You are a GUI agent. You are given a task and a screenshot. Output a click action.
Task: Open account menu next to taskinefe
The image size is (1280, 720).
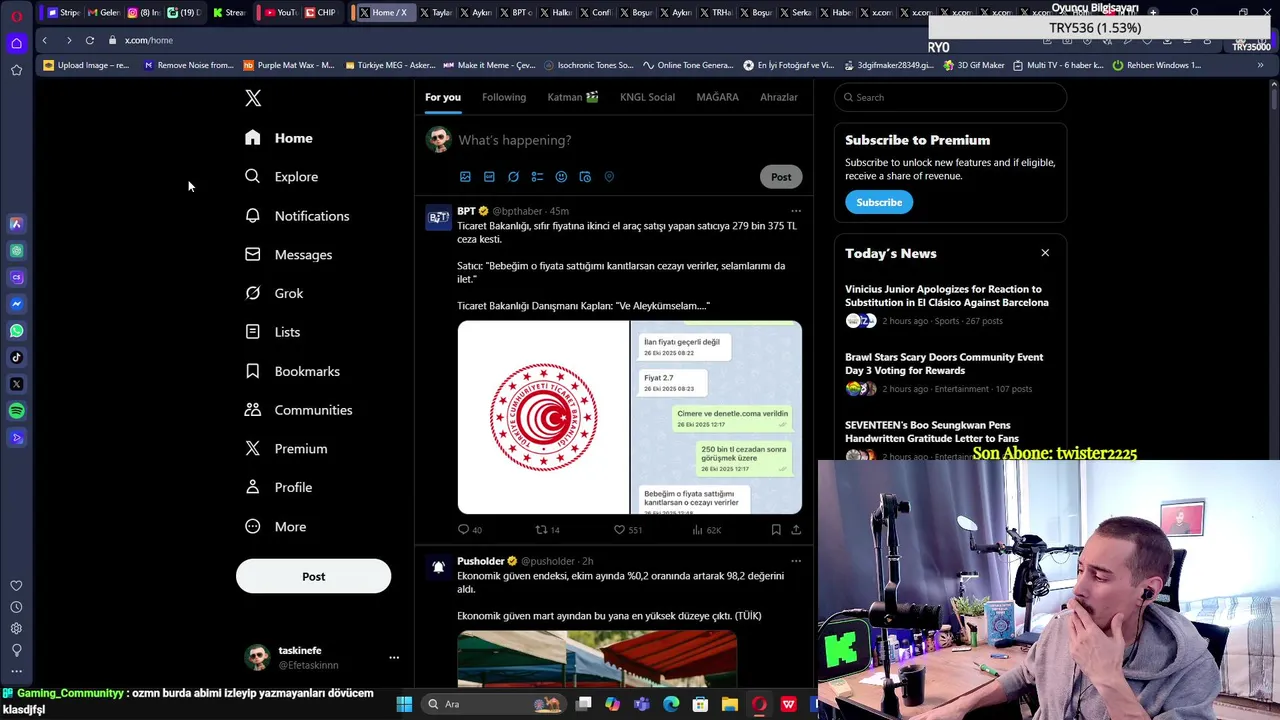point(394,658)
